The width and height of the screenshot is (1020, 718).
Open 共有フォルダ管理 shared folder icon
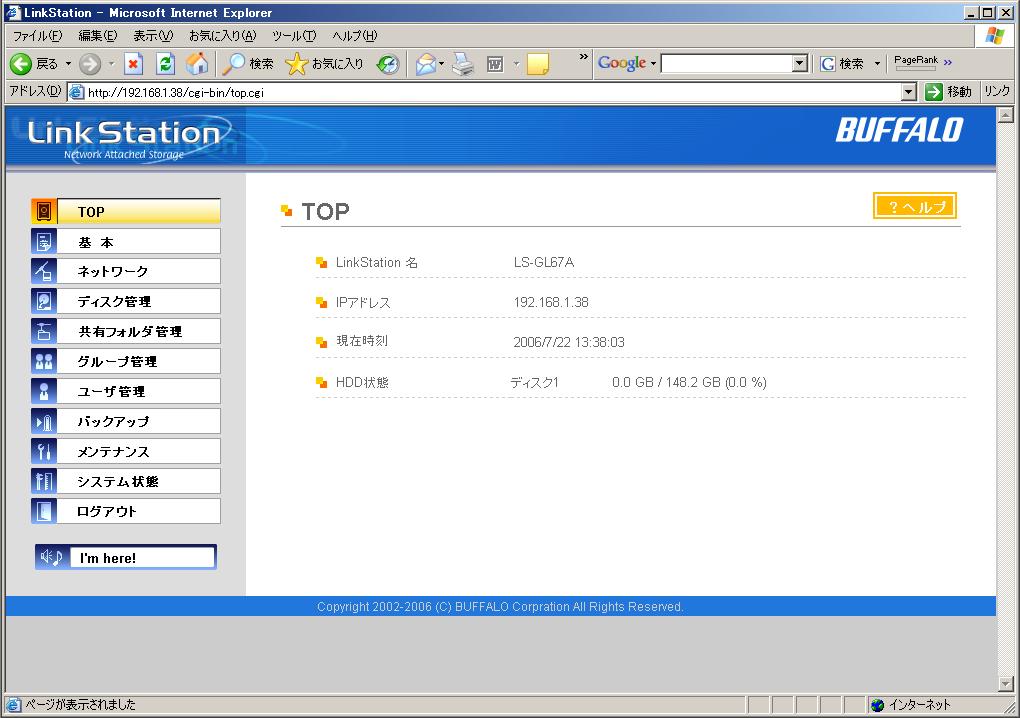[x=44, y=331]
